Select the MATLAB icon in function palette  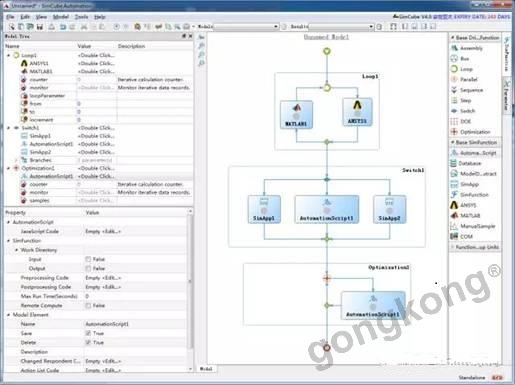point(454,215)
